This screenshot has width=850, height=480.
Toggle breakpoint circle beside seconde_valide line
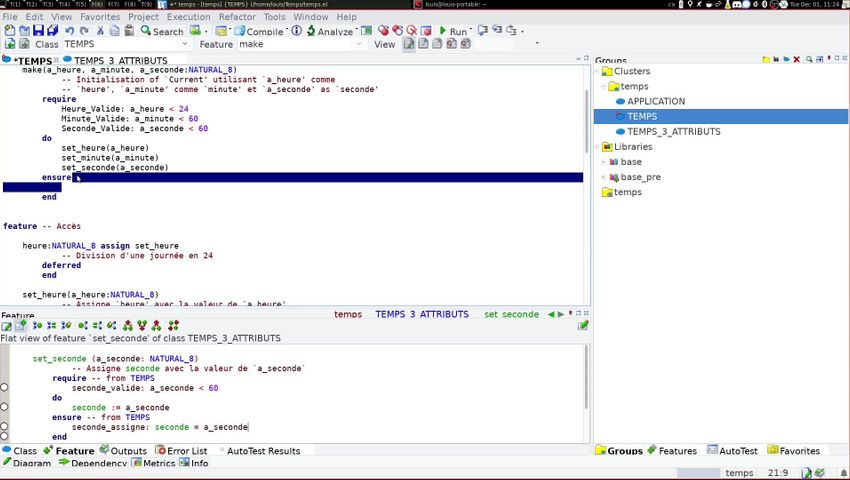click(x=4, y=387)
